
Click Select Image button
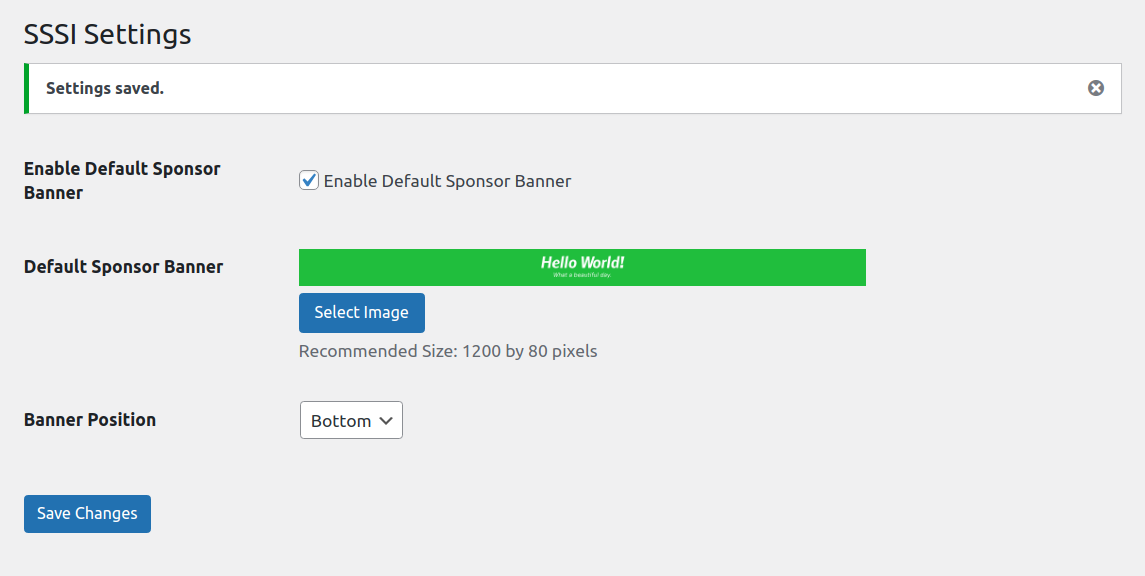(361, 312)
